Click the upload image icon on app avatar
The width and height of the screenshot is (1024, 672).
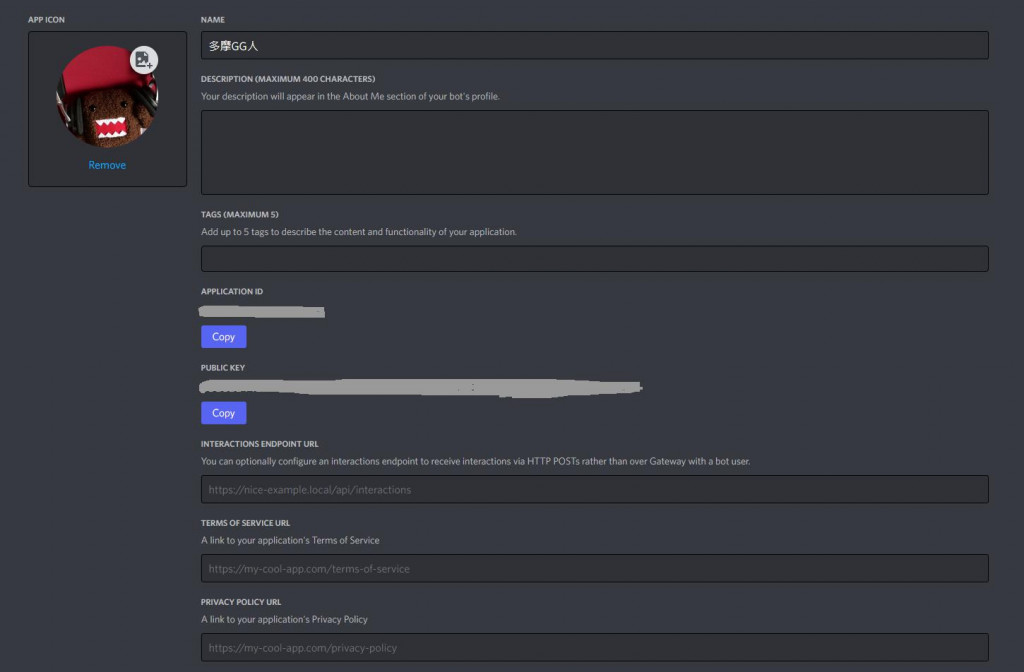coord(144,60)
